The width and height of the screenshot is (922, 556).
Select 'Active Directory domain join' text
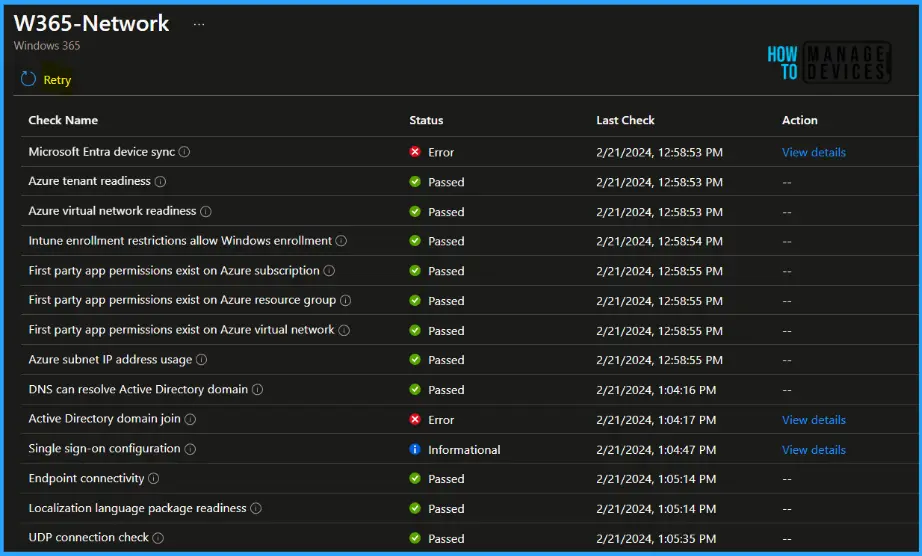coord(105,419)
